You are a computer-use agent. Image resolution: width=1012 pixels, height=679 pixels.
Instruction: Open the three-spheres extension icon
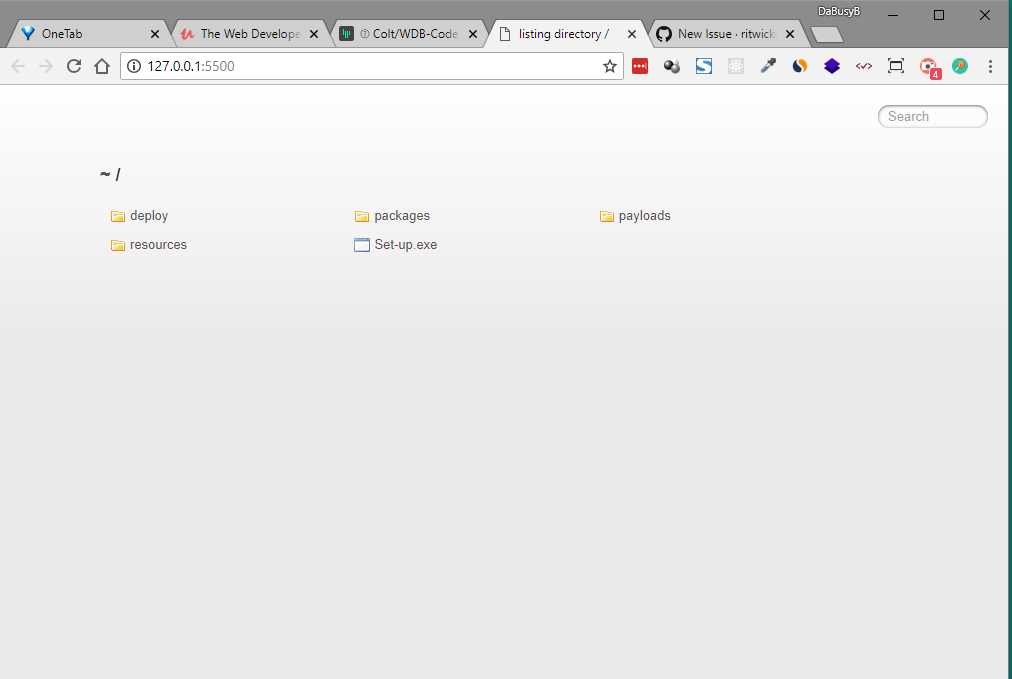672,66
